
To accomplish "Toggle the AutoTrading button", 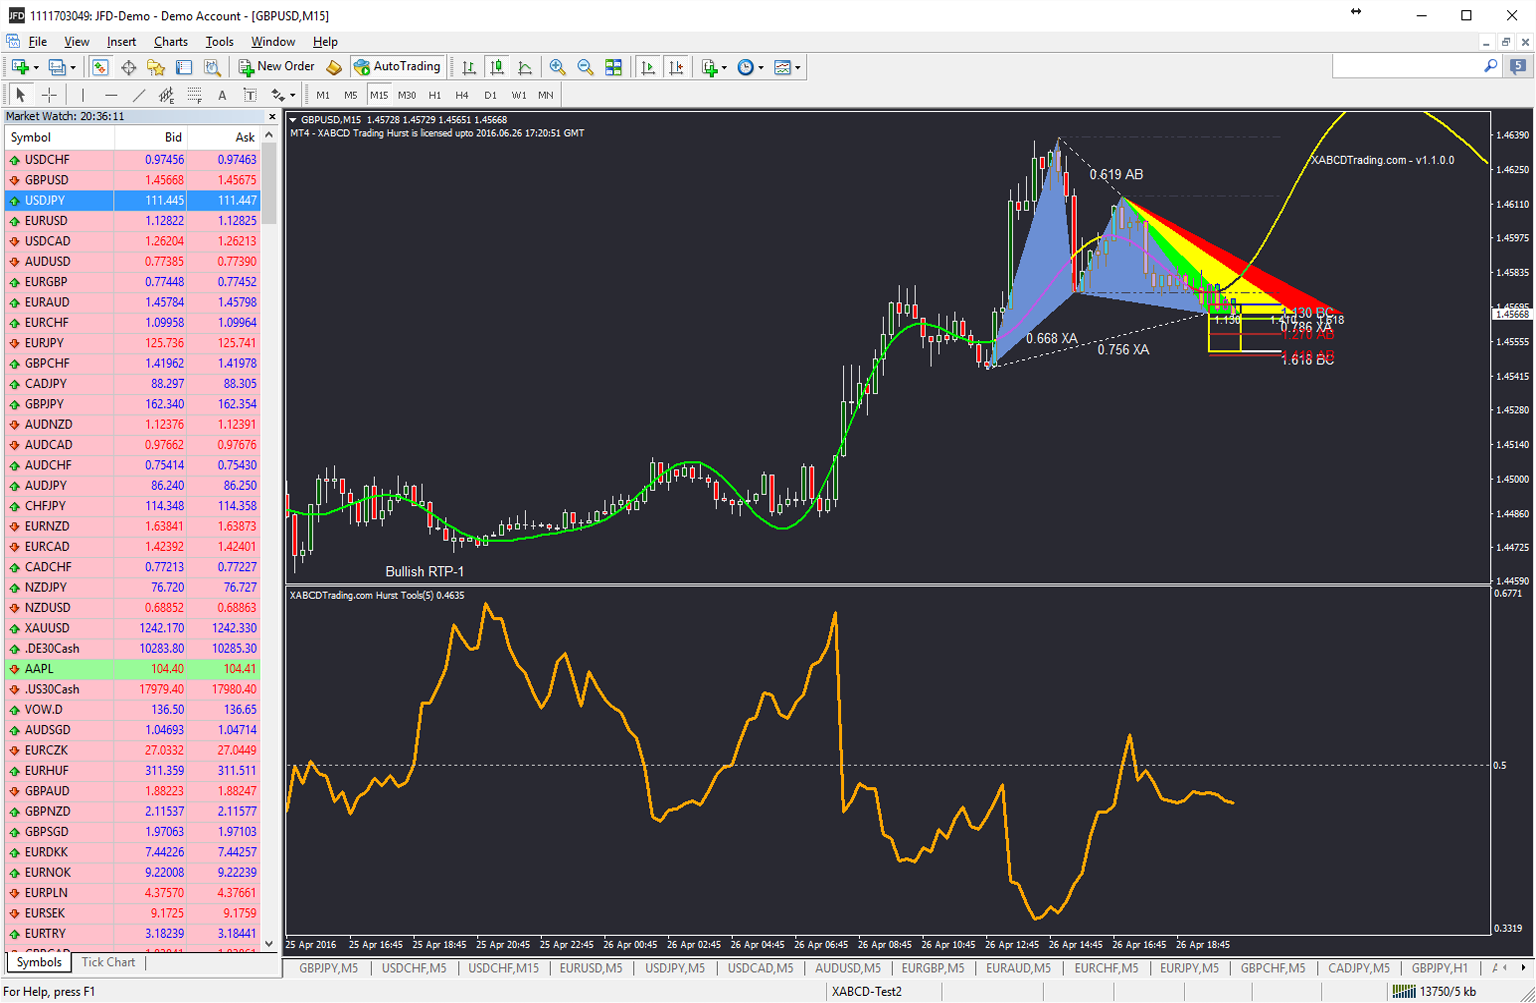I will 397,67.
